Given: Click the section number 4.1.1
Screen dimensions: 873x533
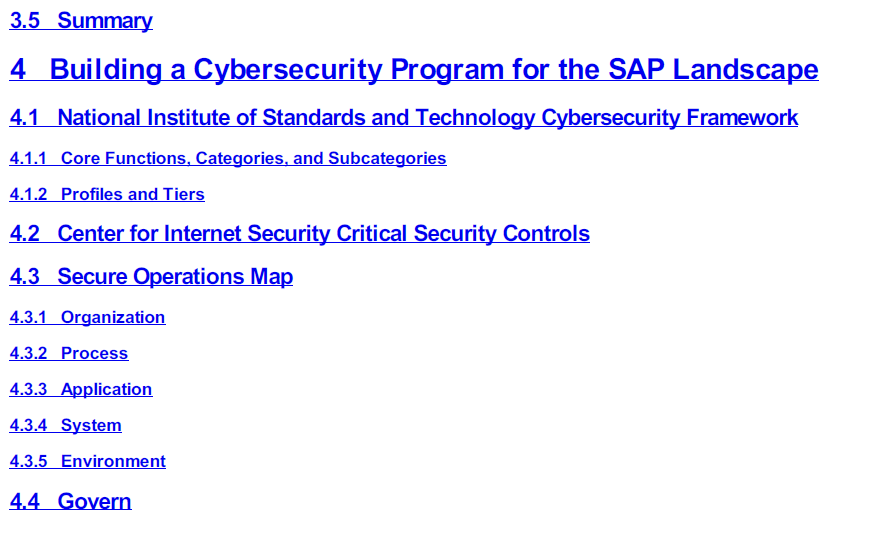Looking at the screenshot, I should 28,159.
